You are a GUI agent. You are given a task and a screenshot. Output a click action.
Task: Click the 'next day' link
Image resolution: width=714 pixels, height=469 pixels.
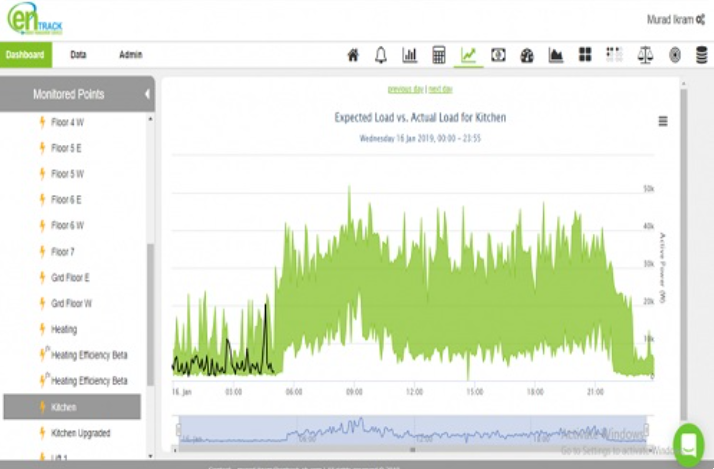(440, 89)
